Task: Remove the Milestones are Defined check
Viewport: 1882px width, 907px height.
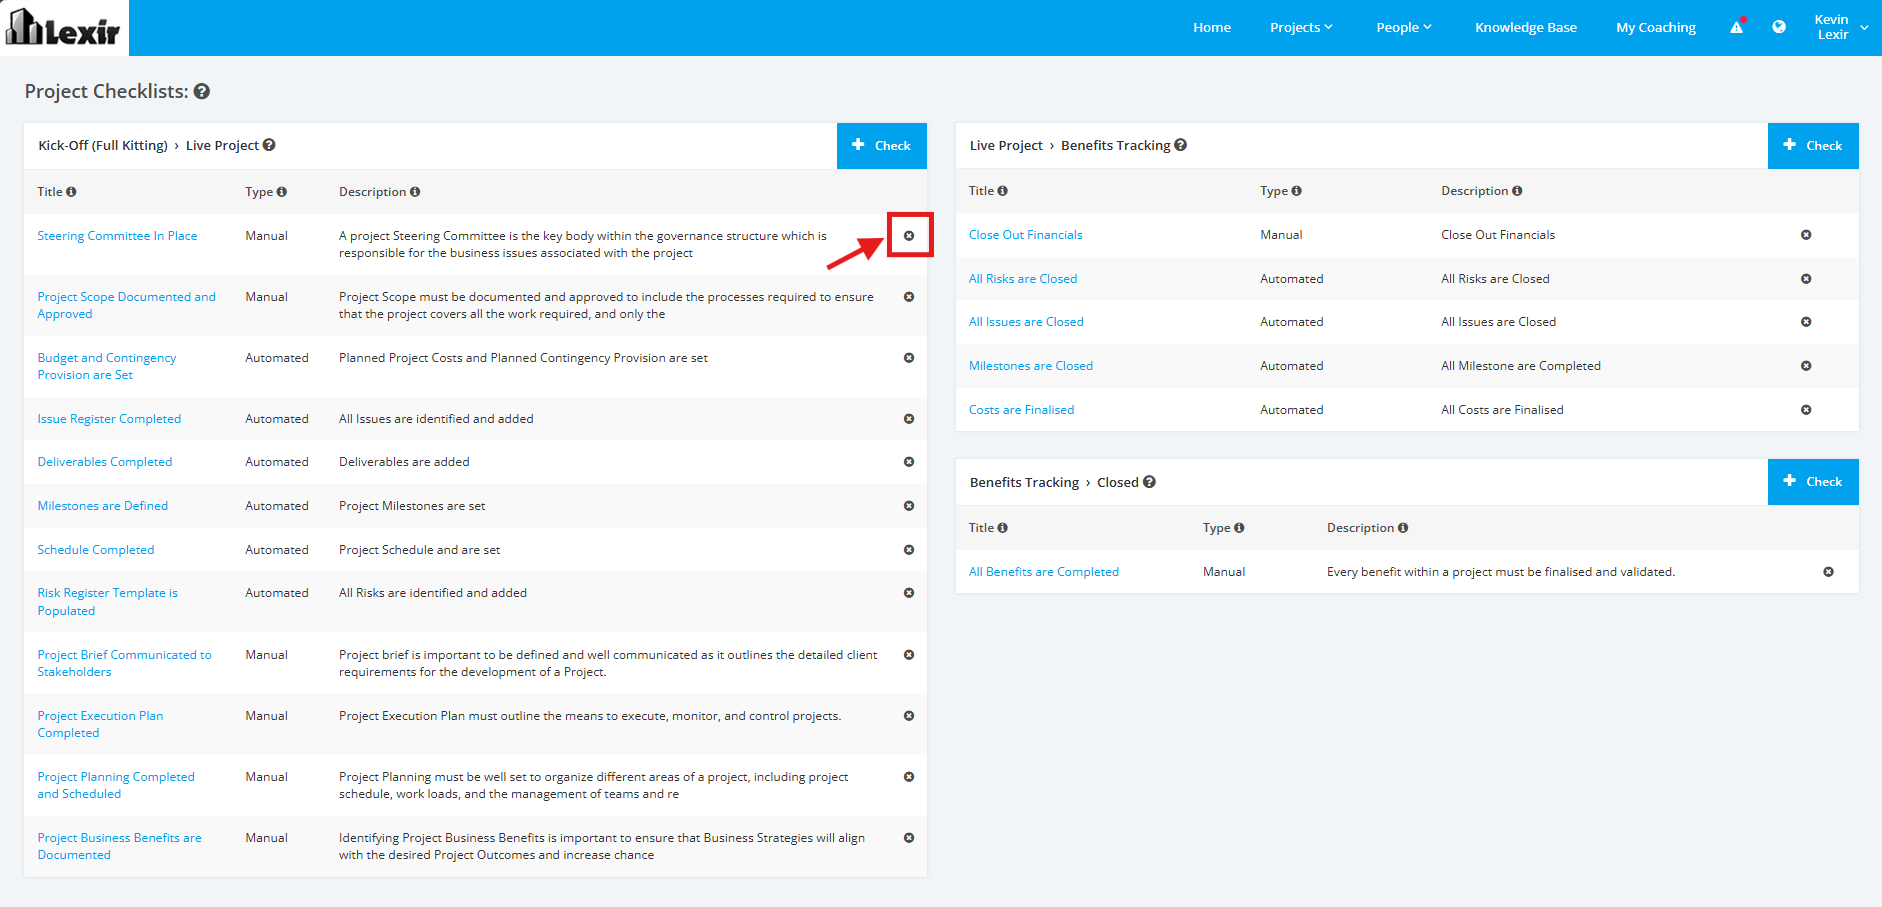Action: [x=909, y=506]
